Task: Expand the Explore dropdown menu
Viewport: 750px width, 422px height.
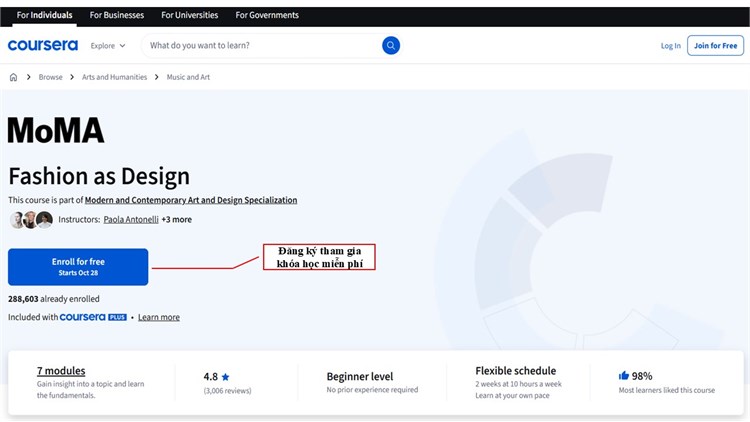Action: 108,45
